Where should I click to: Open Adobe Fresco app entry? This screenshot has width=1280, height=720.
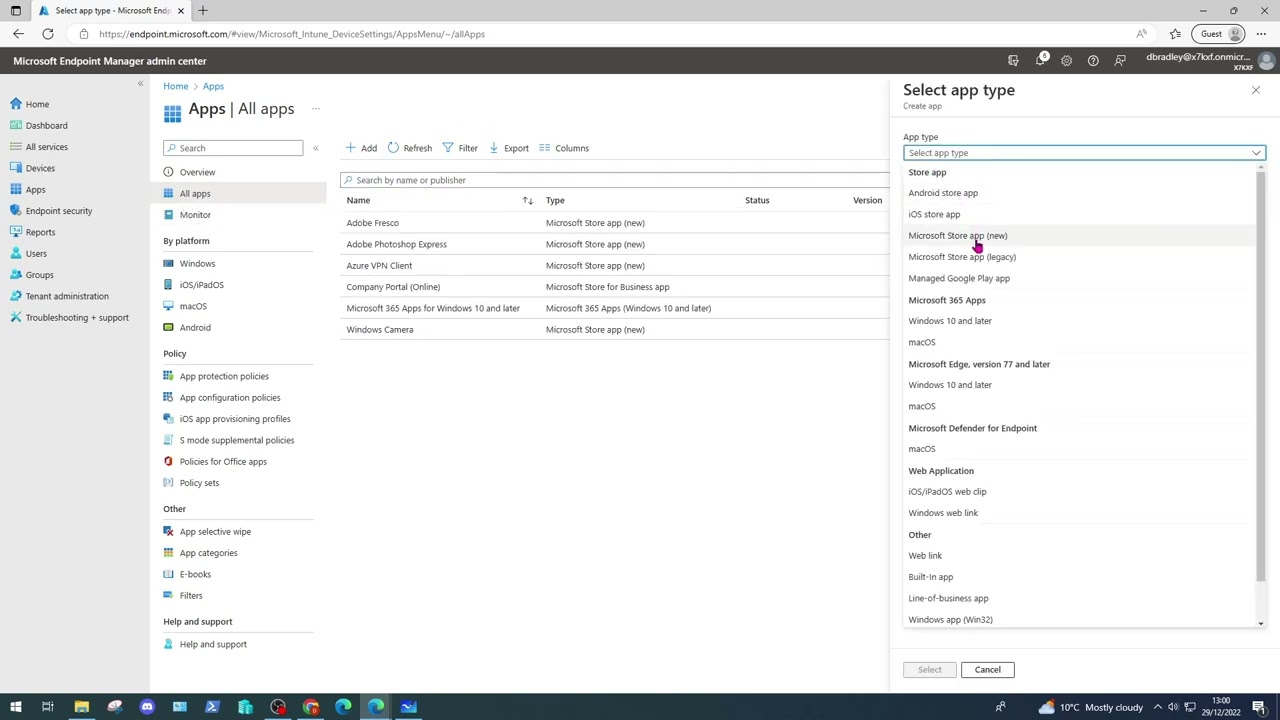372,223
